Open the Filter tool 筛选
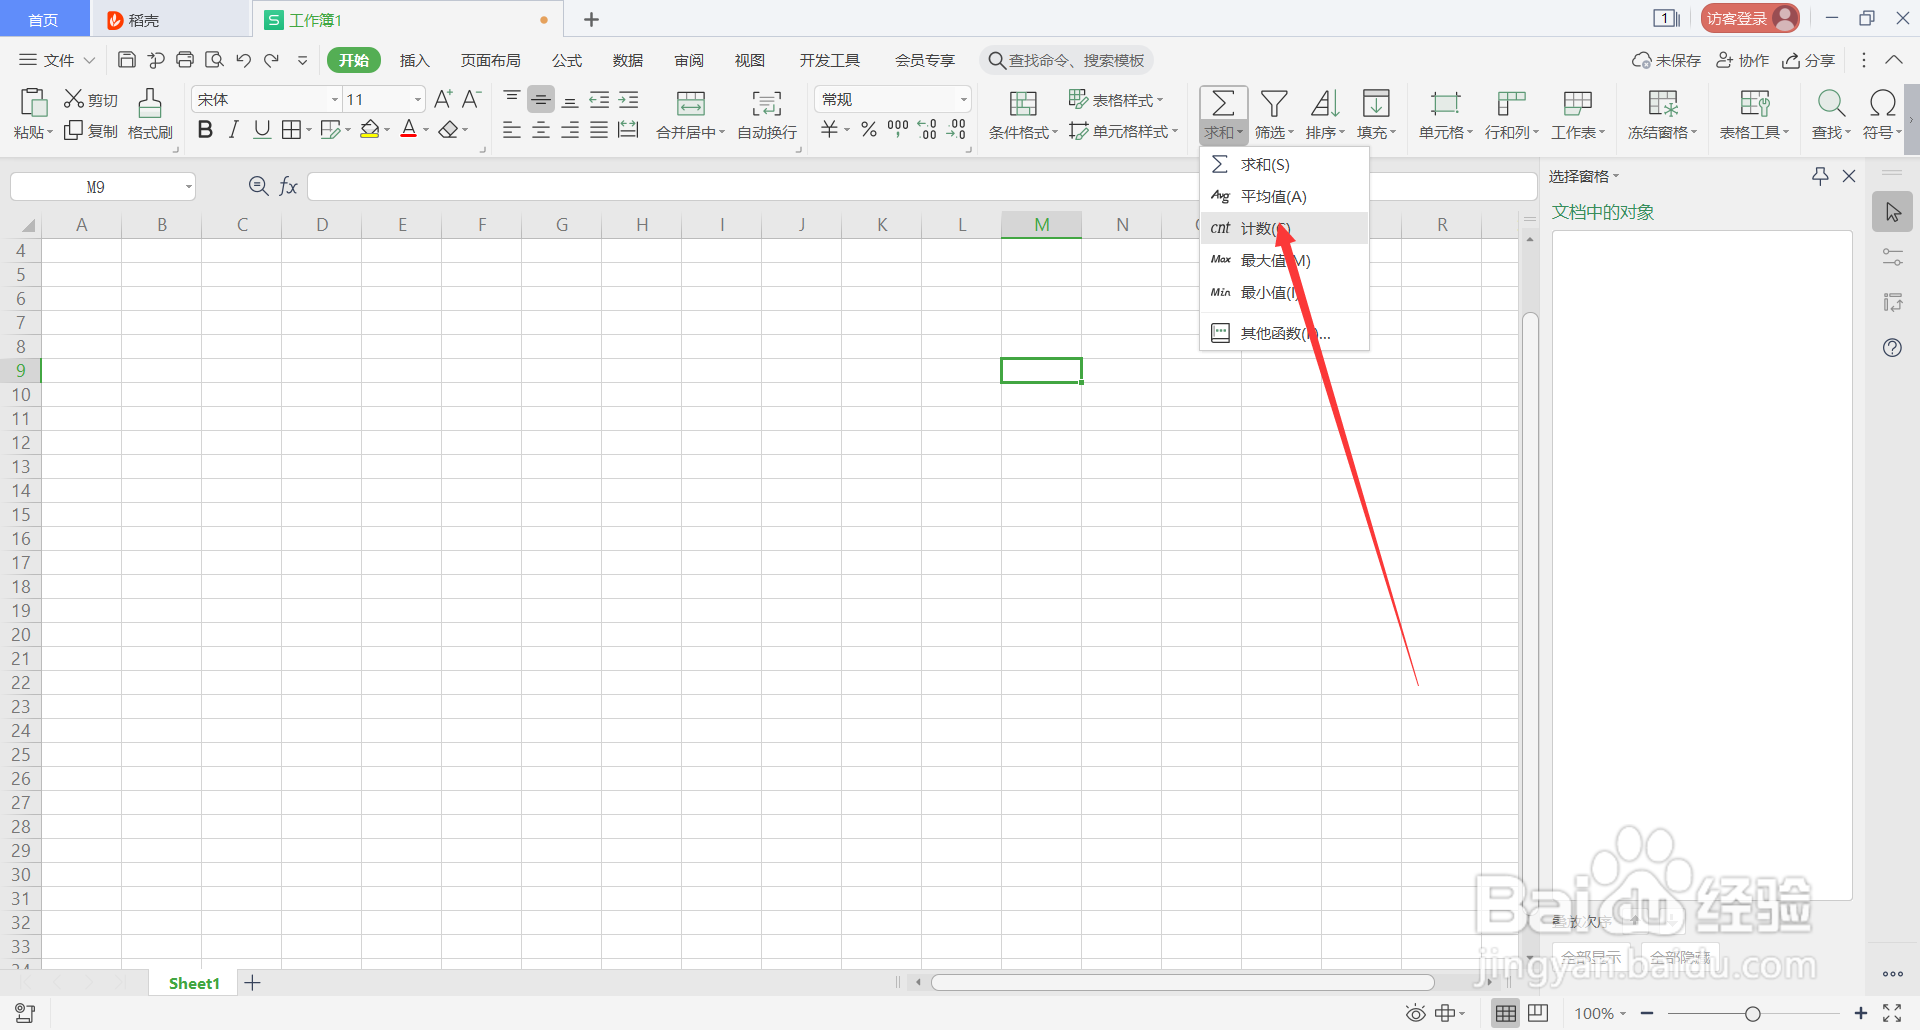 coord(1274,113)
